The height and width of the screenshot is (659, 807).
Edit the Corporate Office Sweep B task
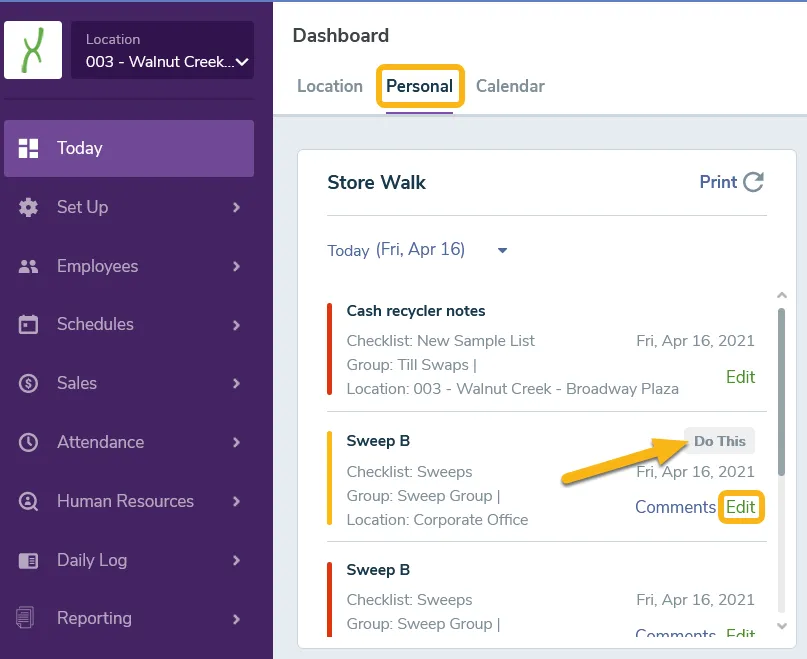click(740, 507)
